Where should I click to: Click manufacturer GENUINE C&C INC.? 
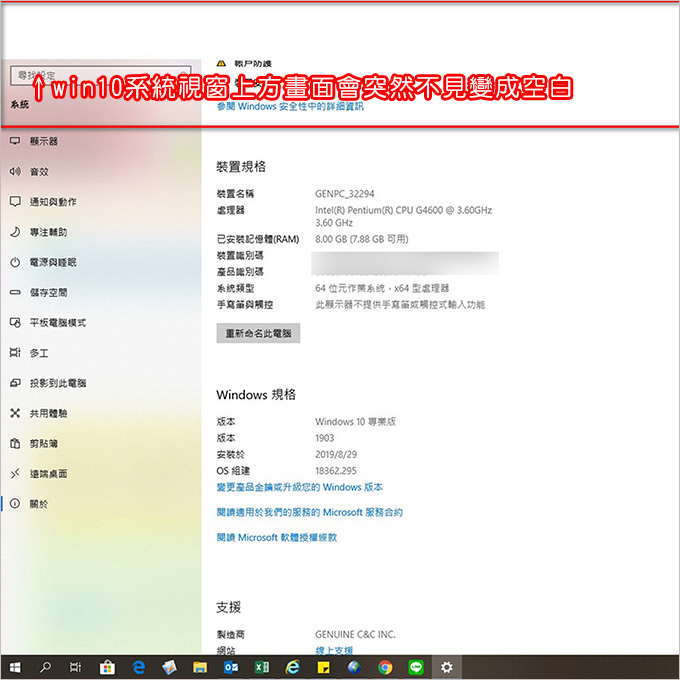click(x=355, y=634)
